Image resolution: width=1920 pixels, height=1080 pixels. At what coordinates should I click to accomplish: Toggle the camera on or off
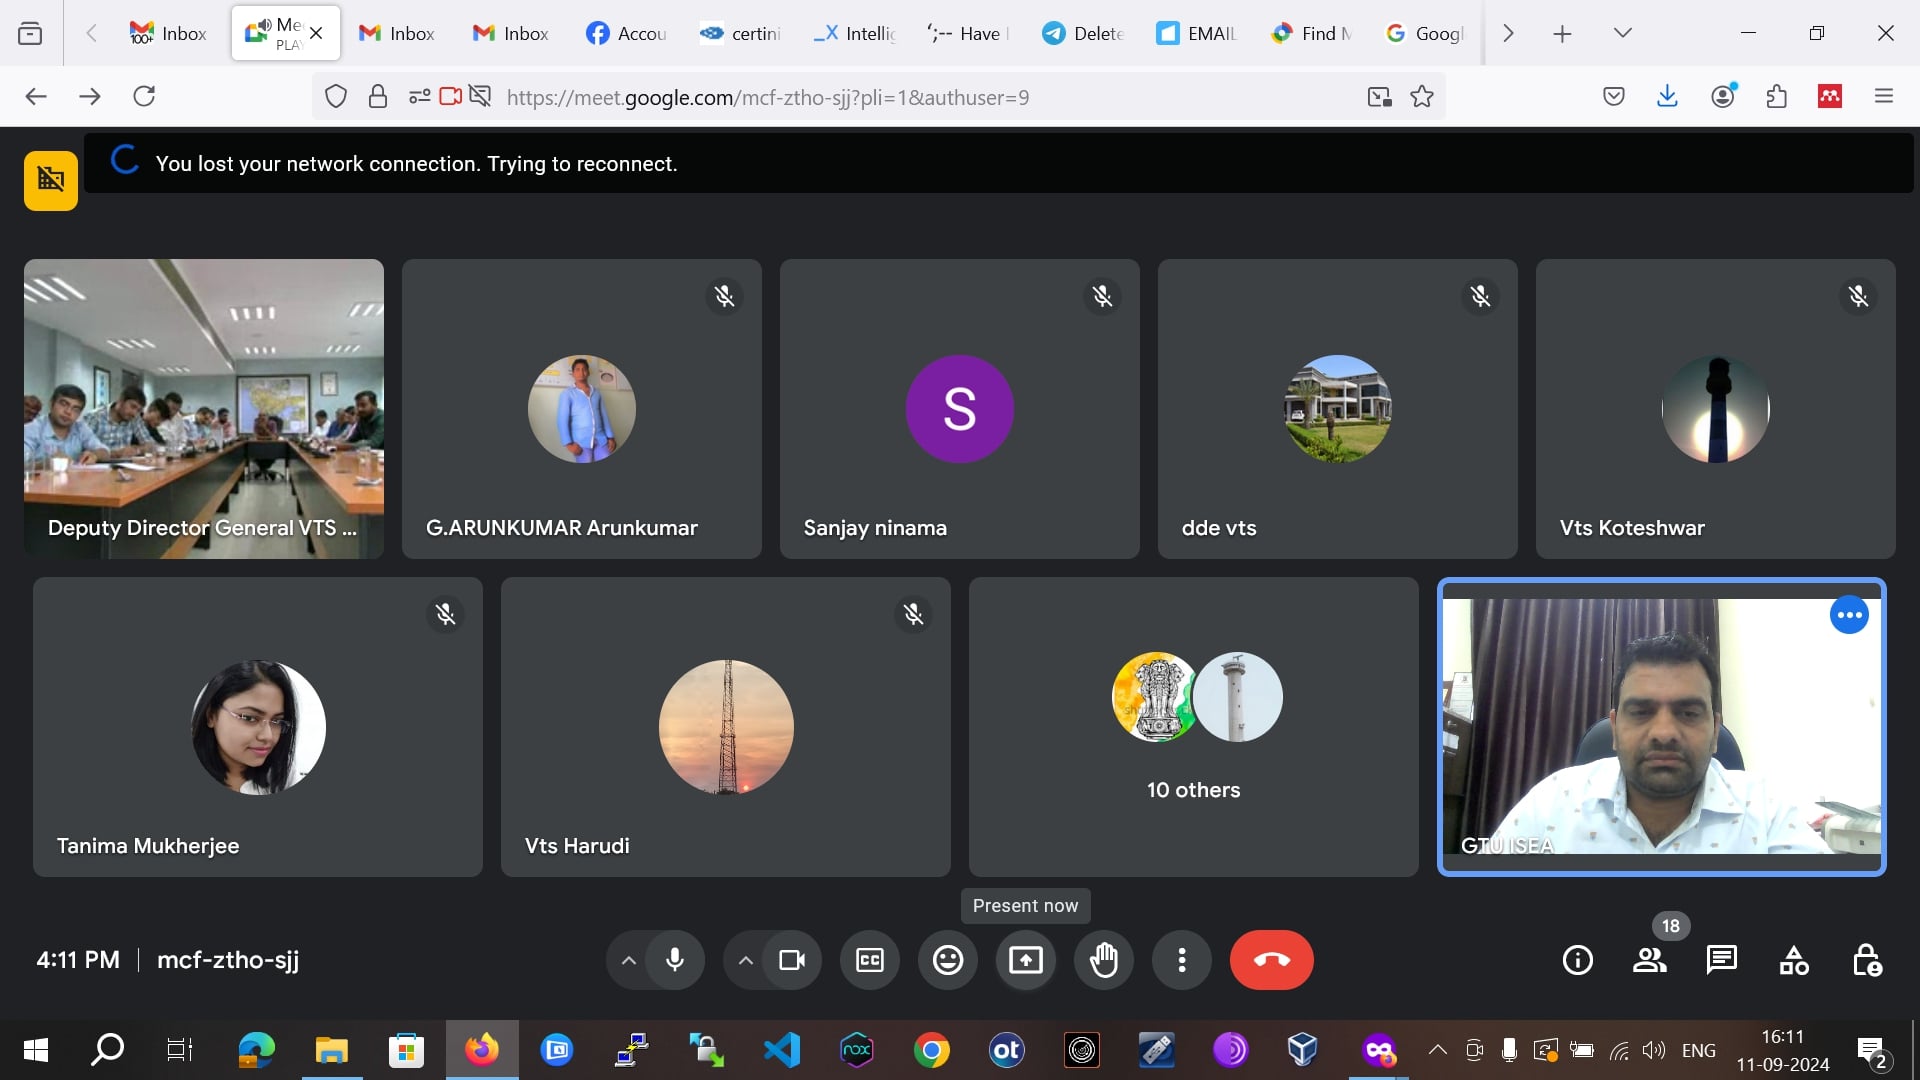pyautogui.click(x=791, y=960)
